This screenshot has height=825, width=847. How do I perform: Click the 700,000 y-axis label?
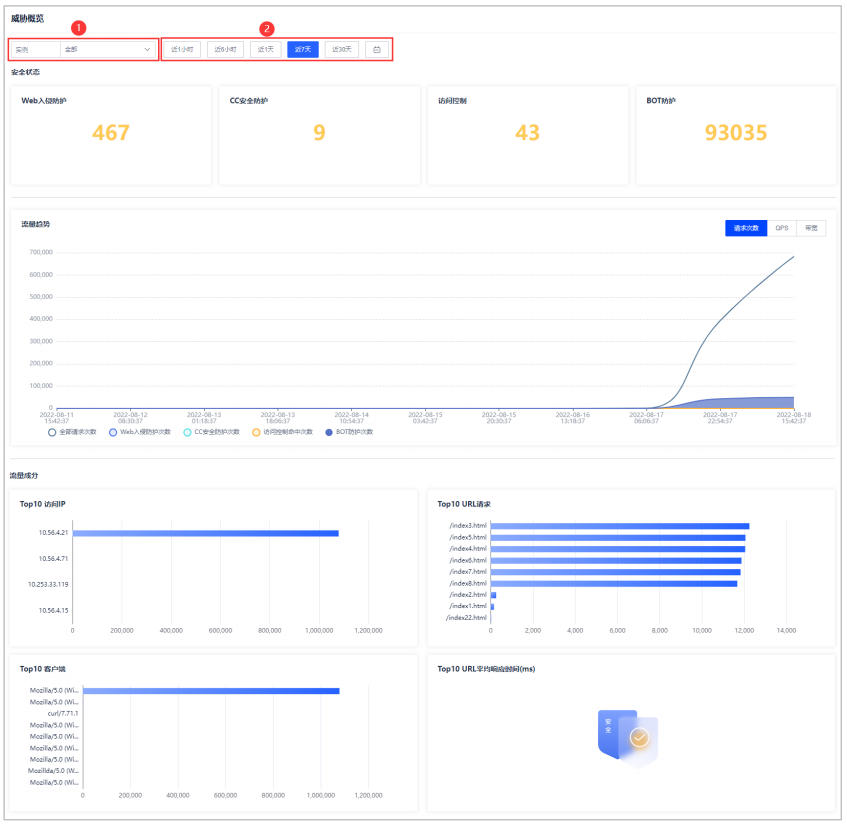point(41,252)
